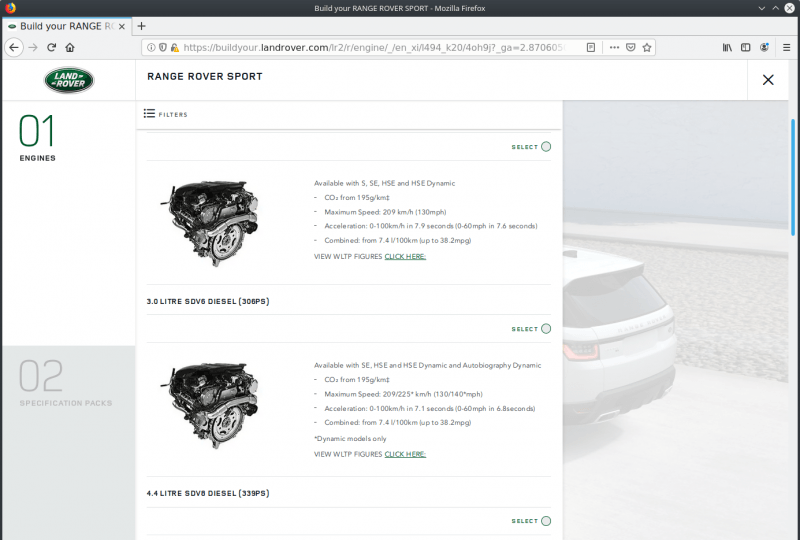Switch to Build your RANGE ROVER tab

coord(66,27)
